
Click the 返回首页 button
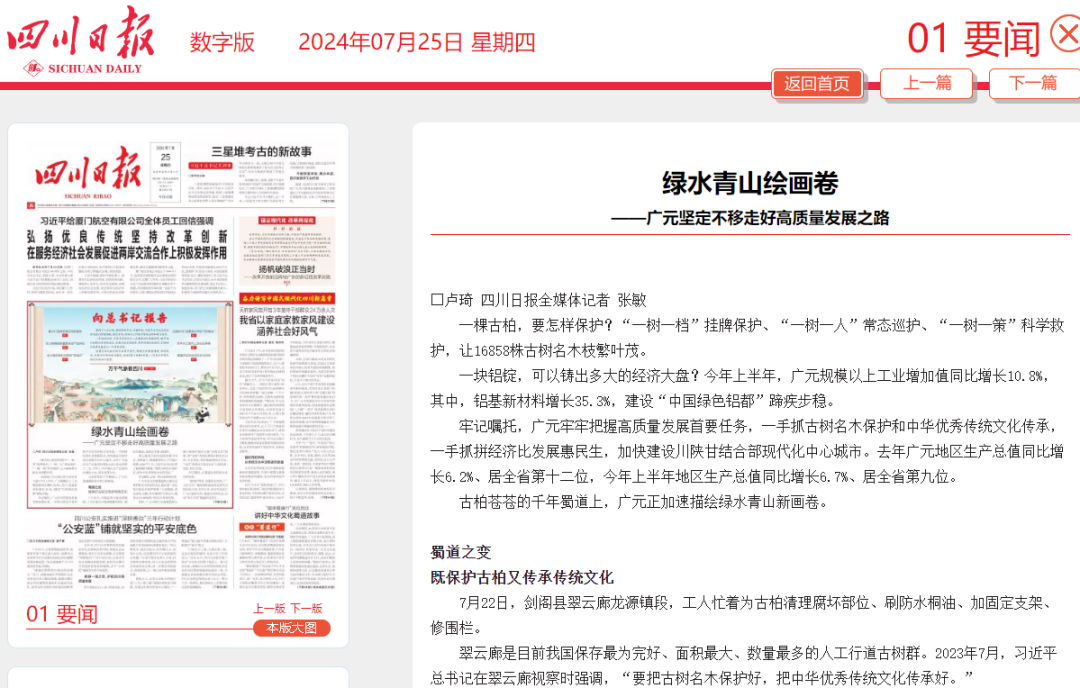pyautogui.click(x=817, y=84)
